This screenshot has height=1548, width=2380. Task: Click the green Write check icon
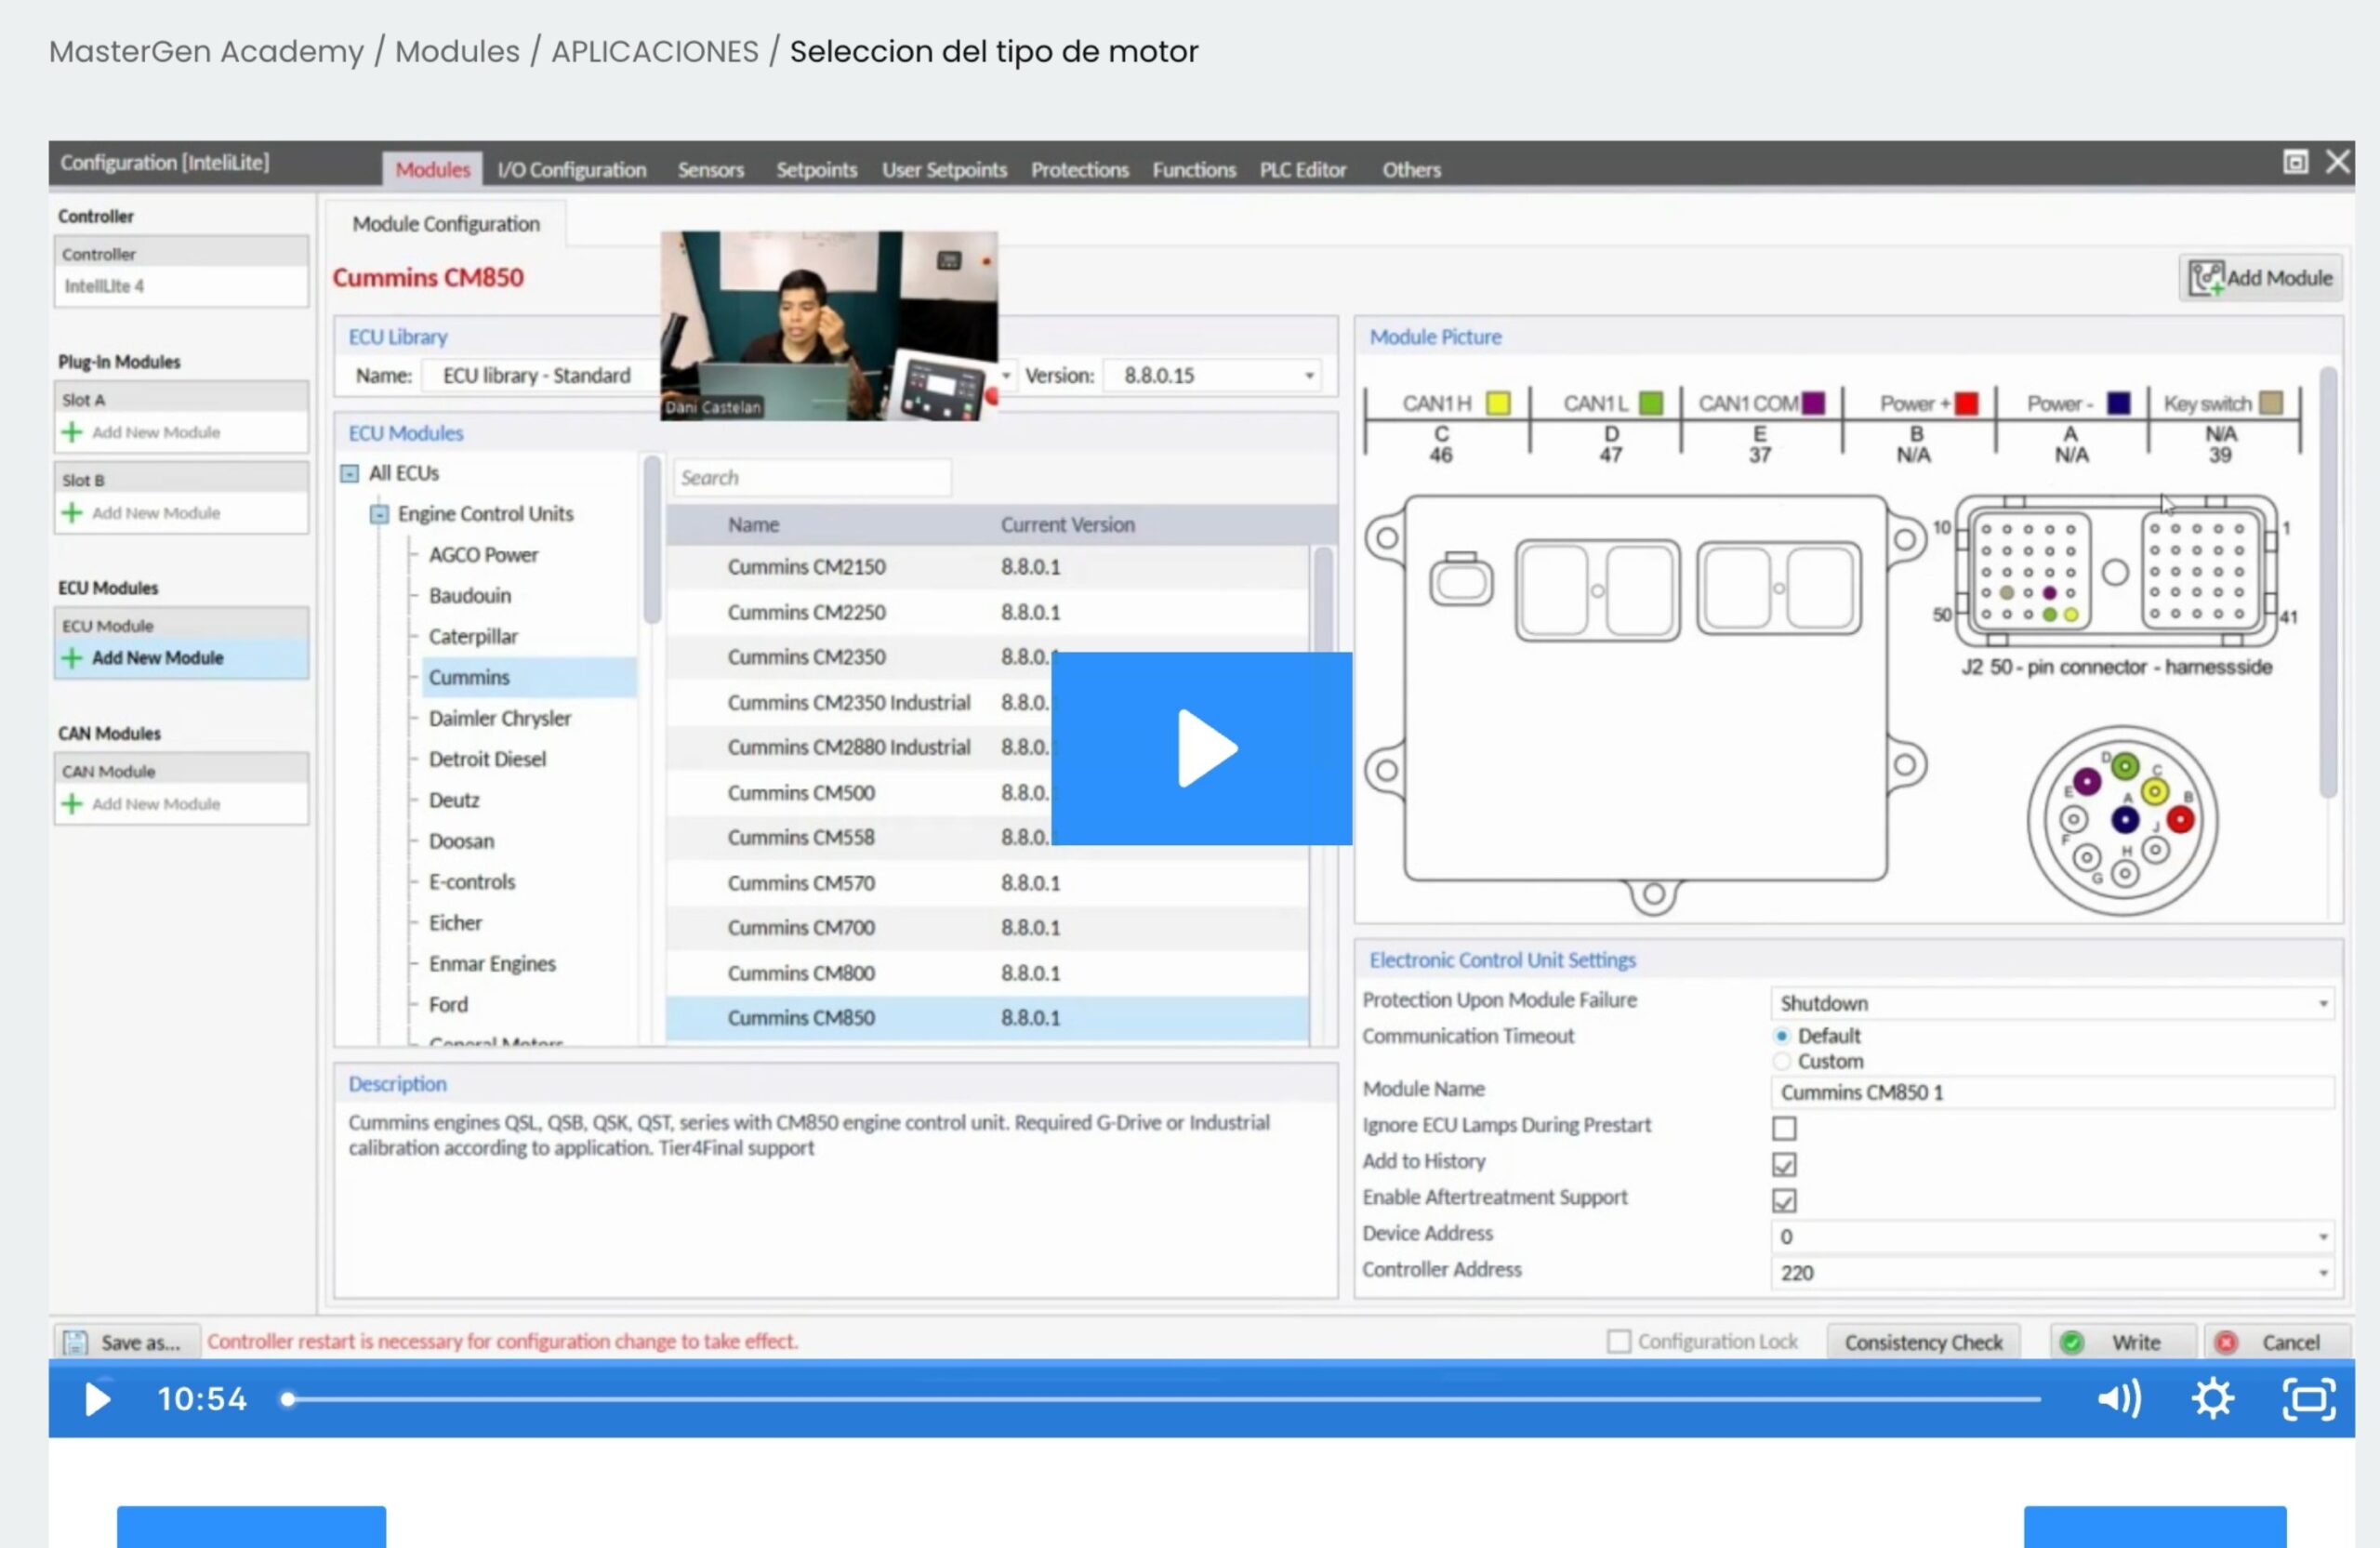pyautogui.click(x=2072, y=1342)
